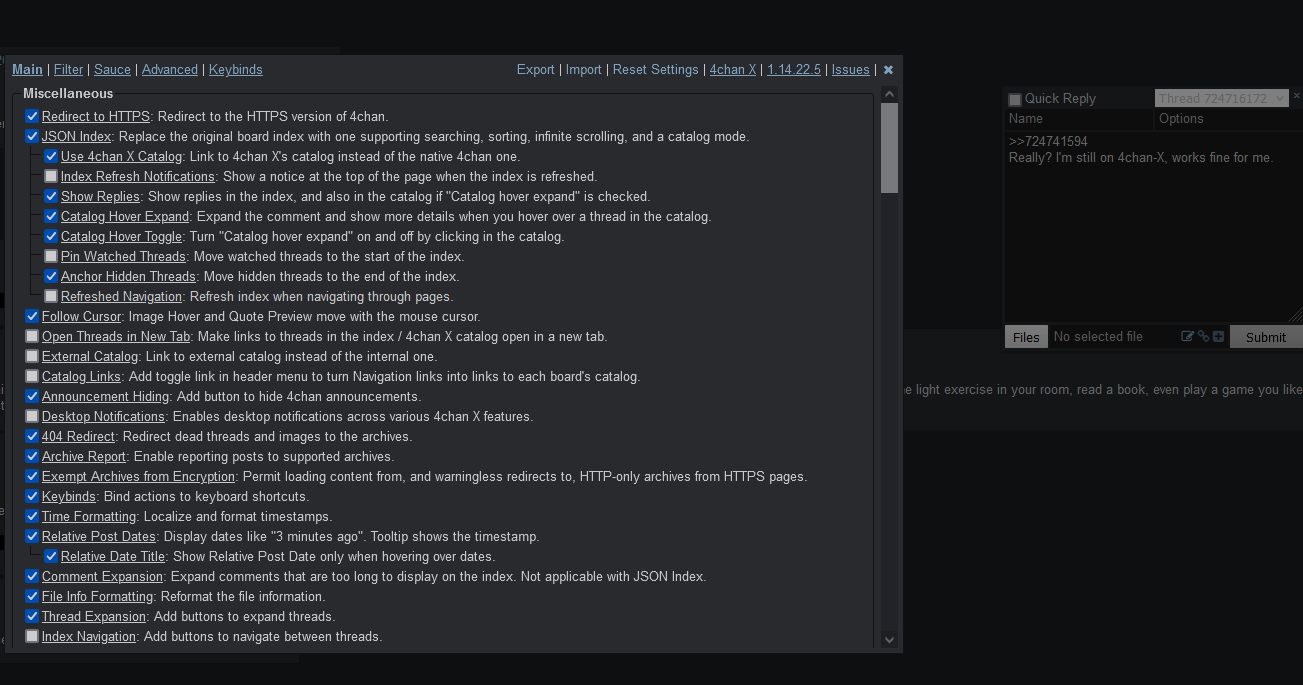Uncheck the Show Replies checkbox
The image size is (1303, 685).
[x=51, y=196]
